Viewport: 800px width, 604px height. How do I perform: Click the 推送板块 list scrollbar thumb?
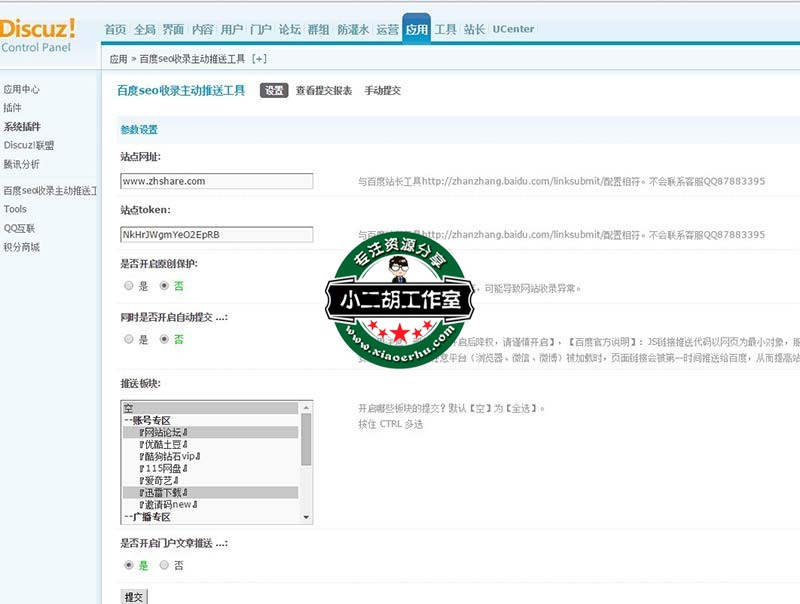pos(306,438)
